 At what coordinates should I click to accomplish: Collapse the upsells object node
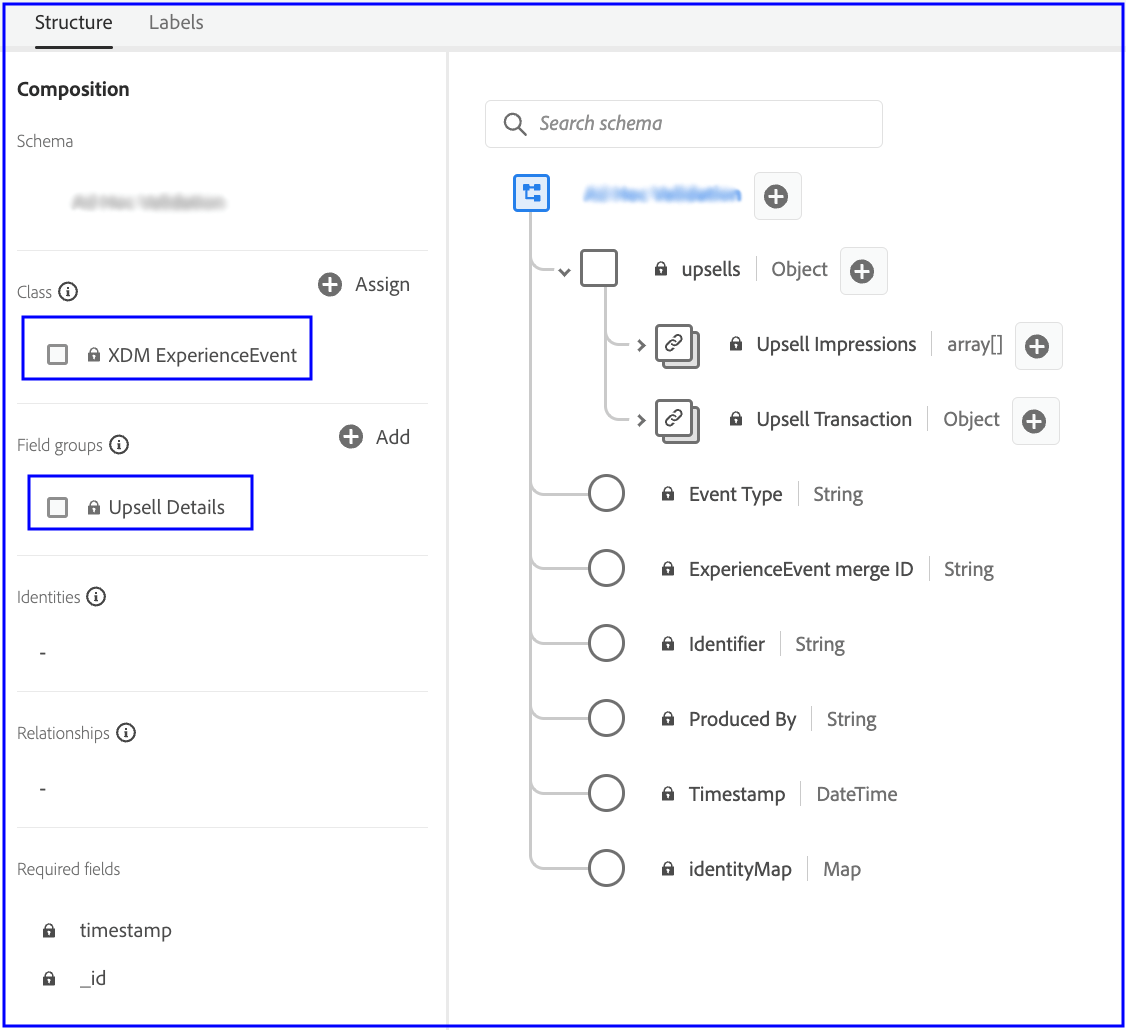click(x=565, y=272)
